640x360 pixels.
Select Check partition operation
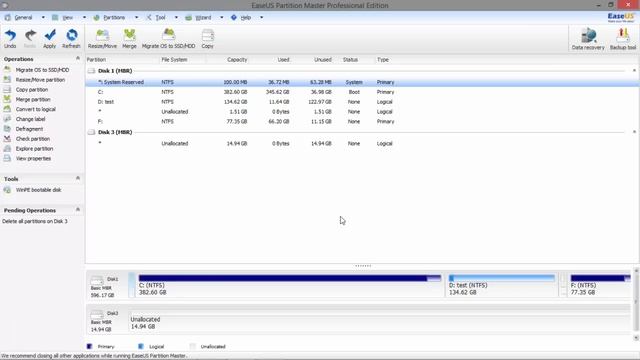(33, 139)
